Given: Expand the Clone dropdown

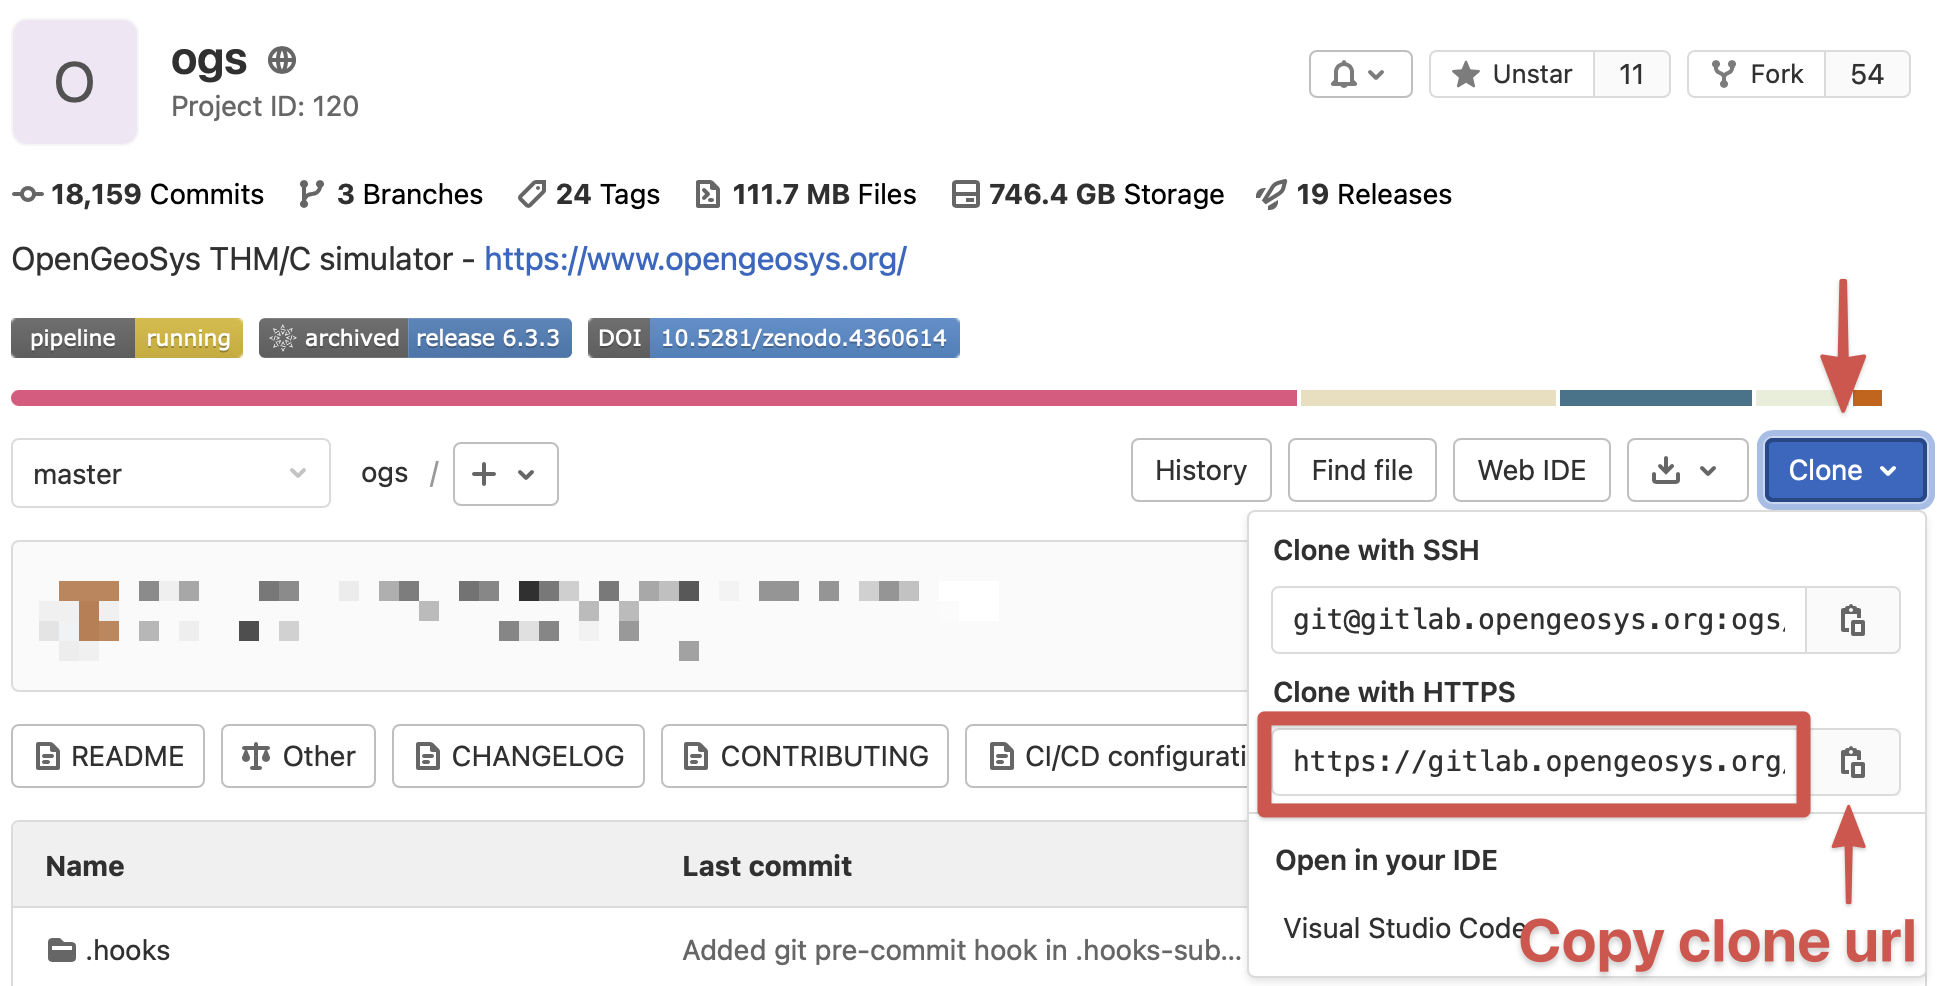Looking at the screenshot, I should [x=1843, y=470].
